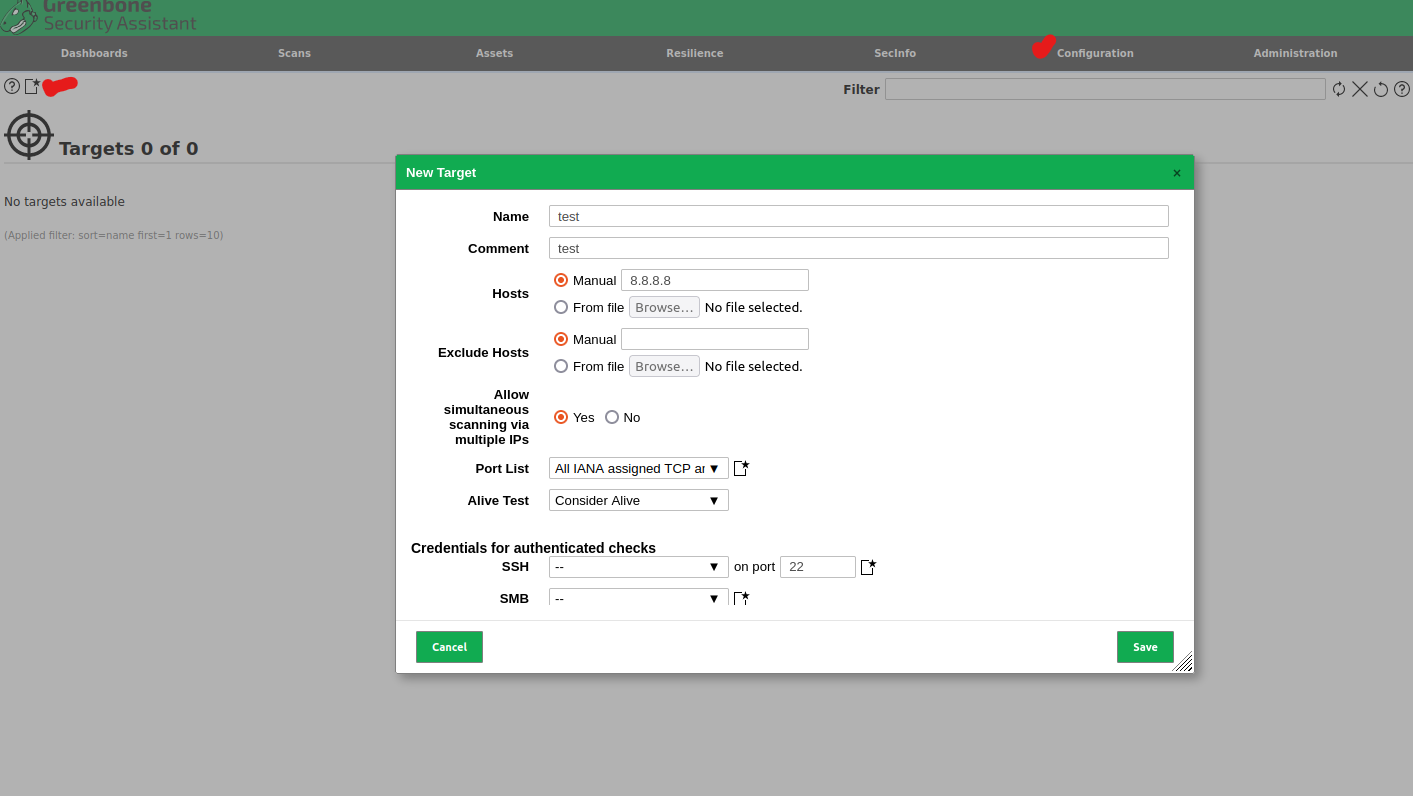Click the reset filter to default icon
The height and width of the screenshot is (796, 1413).
(1381, 89)
